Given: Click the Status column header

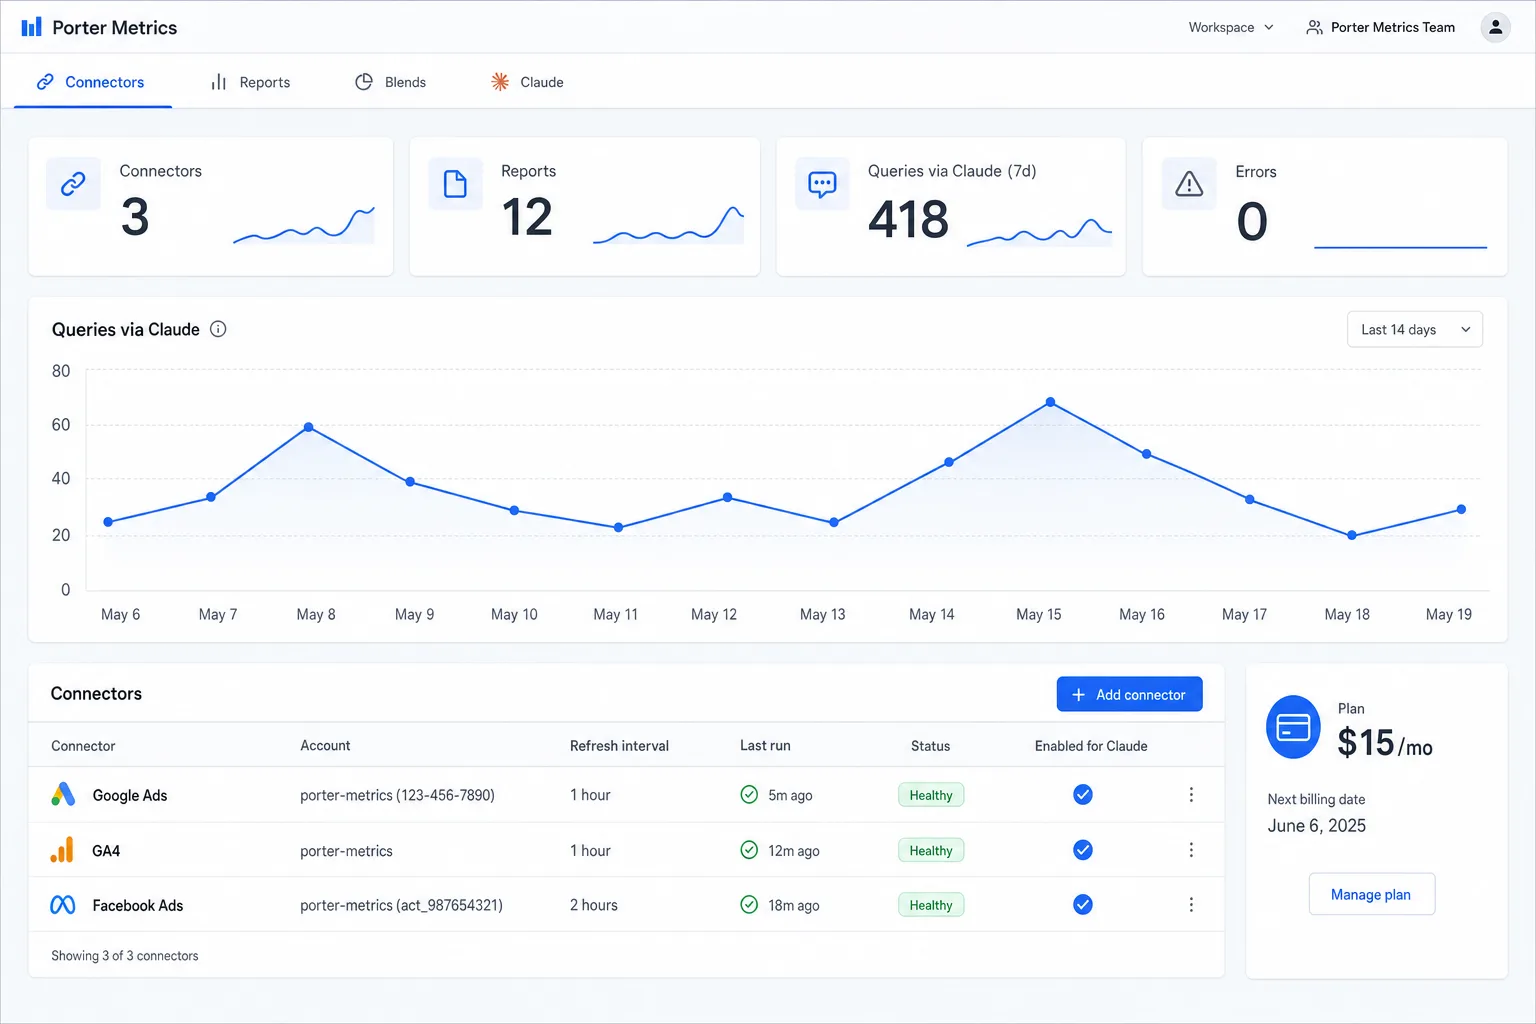Looking at the screenshot, I should coord(930,746).
